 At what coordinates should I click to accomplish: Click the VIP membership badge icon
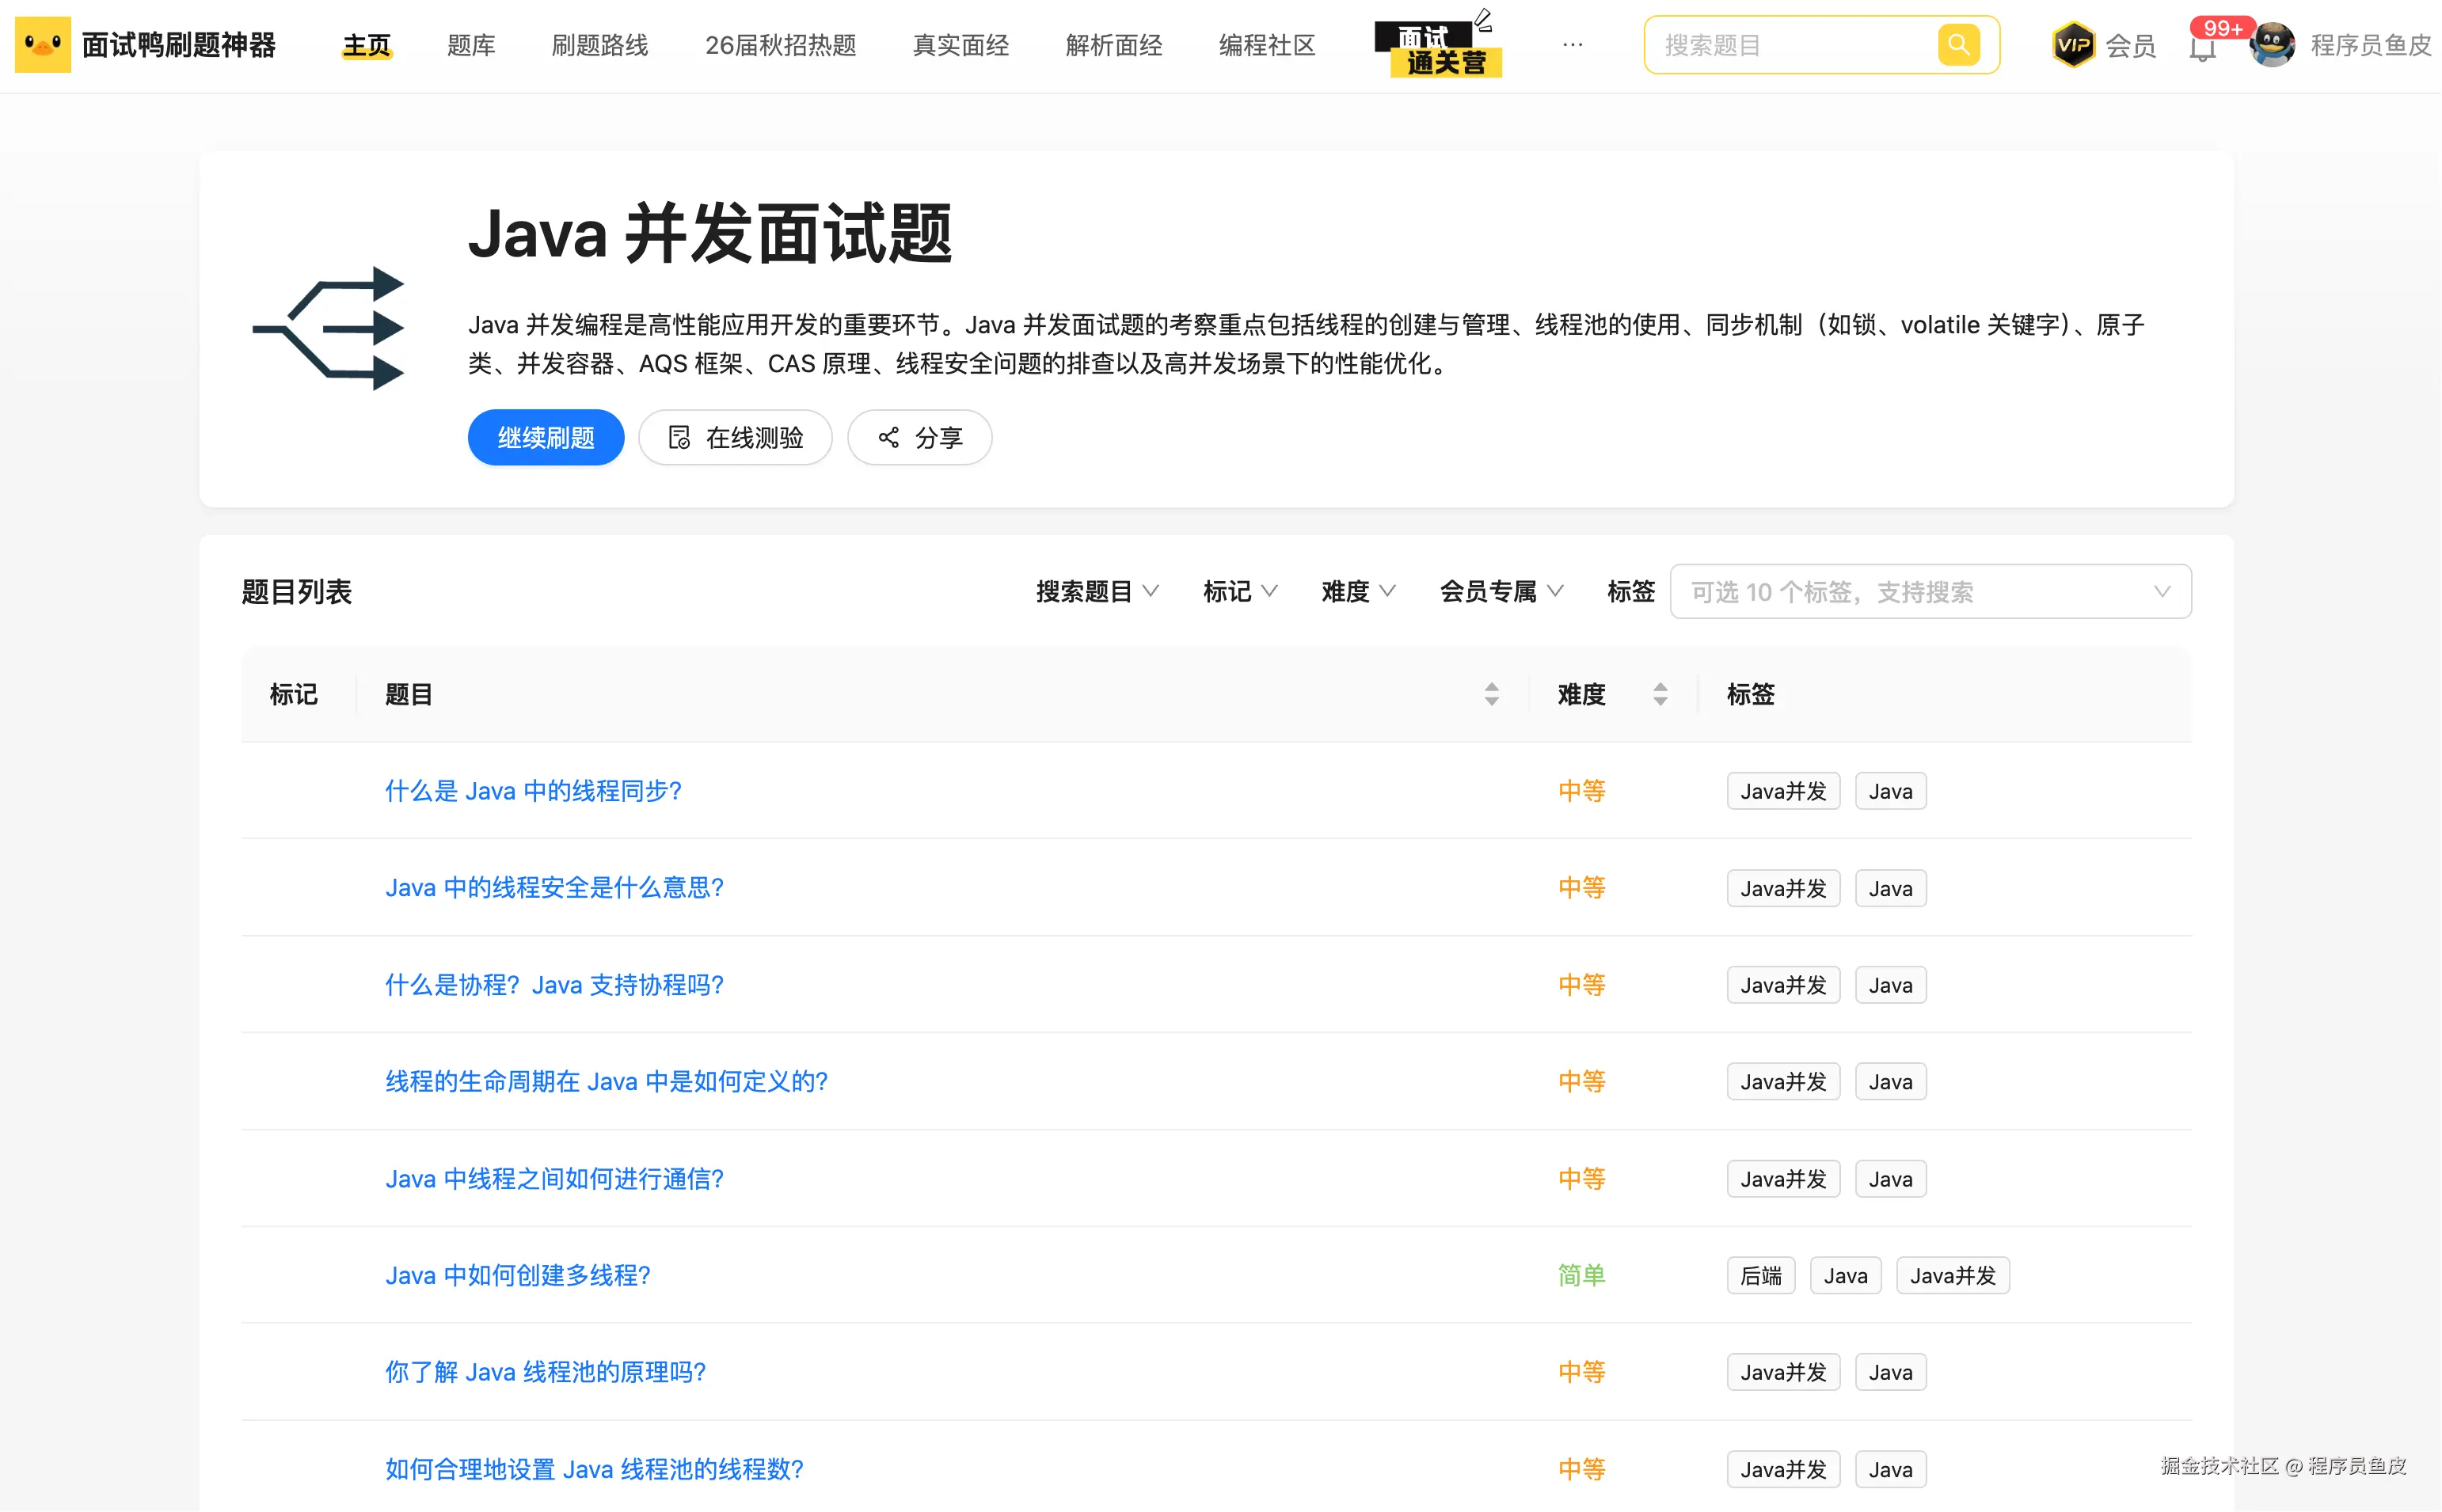pos(2073,45)
